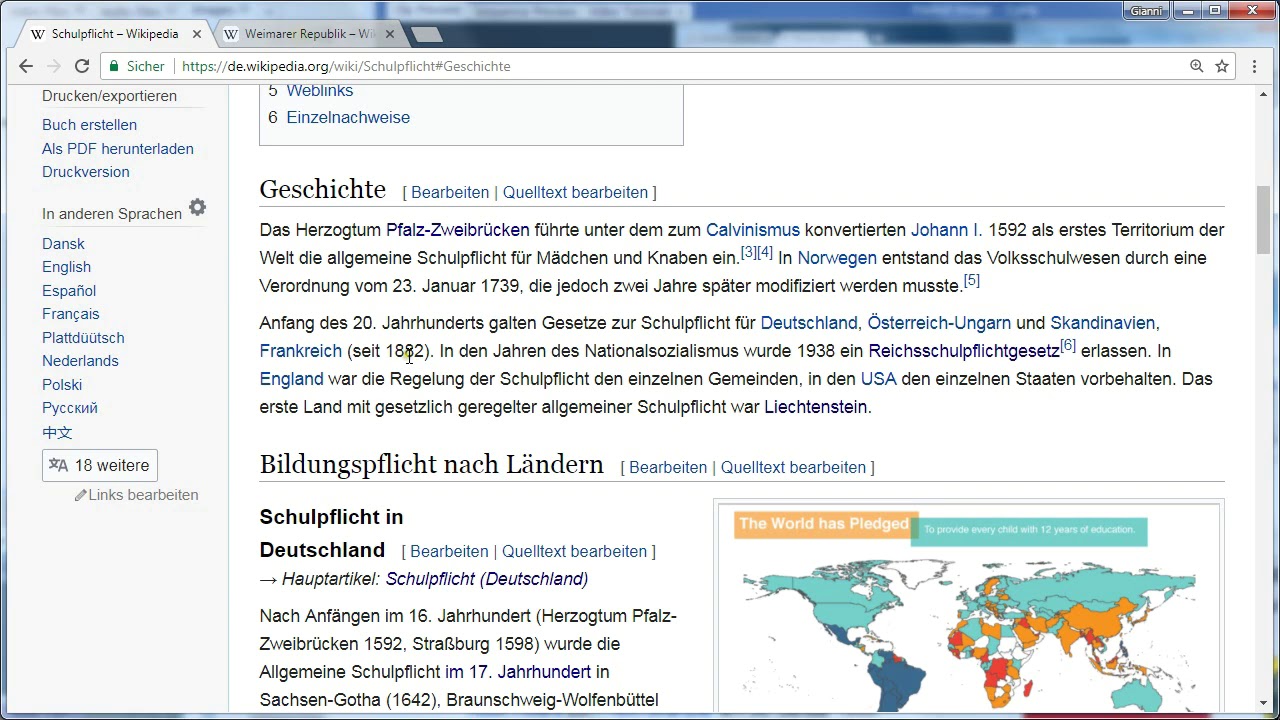Open the Liechtenstein link
The height and width of the screenshot is (720, 1280).
[x=815, y=407]
